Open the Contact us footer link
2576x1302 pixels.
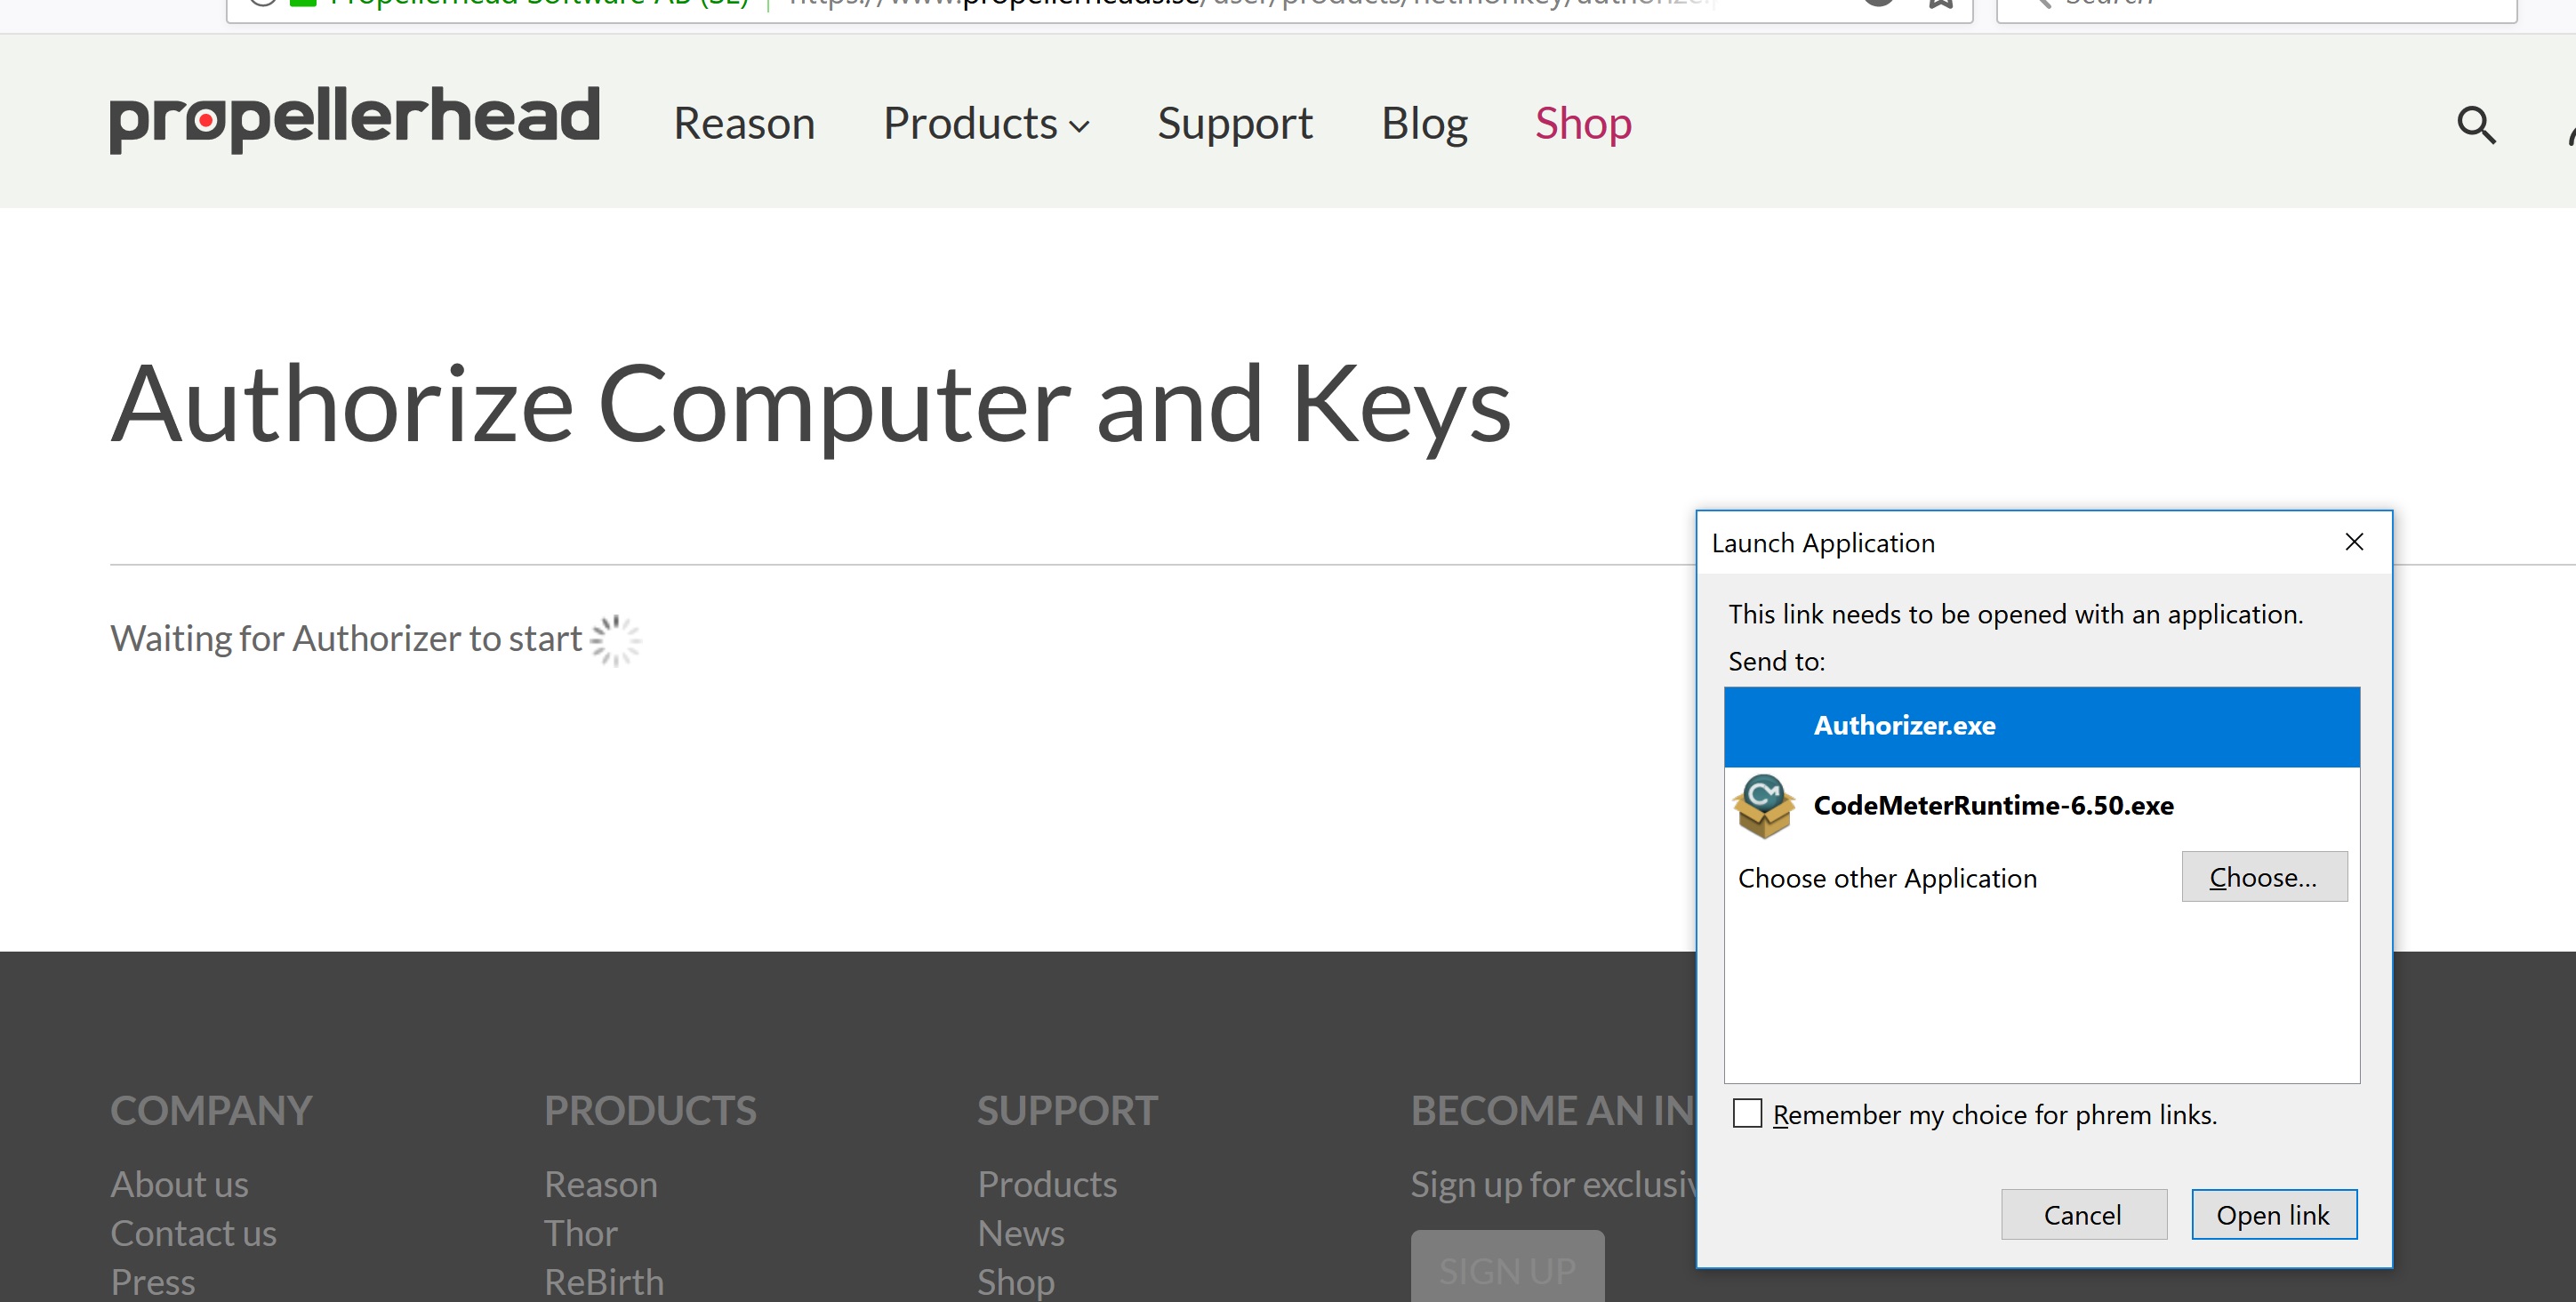tap(193, 1233)
